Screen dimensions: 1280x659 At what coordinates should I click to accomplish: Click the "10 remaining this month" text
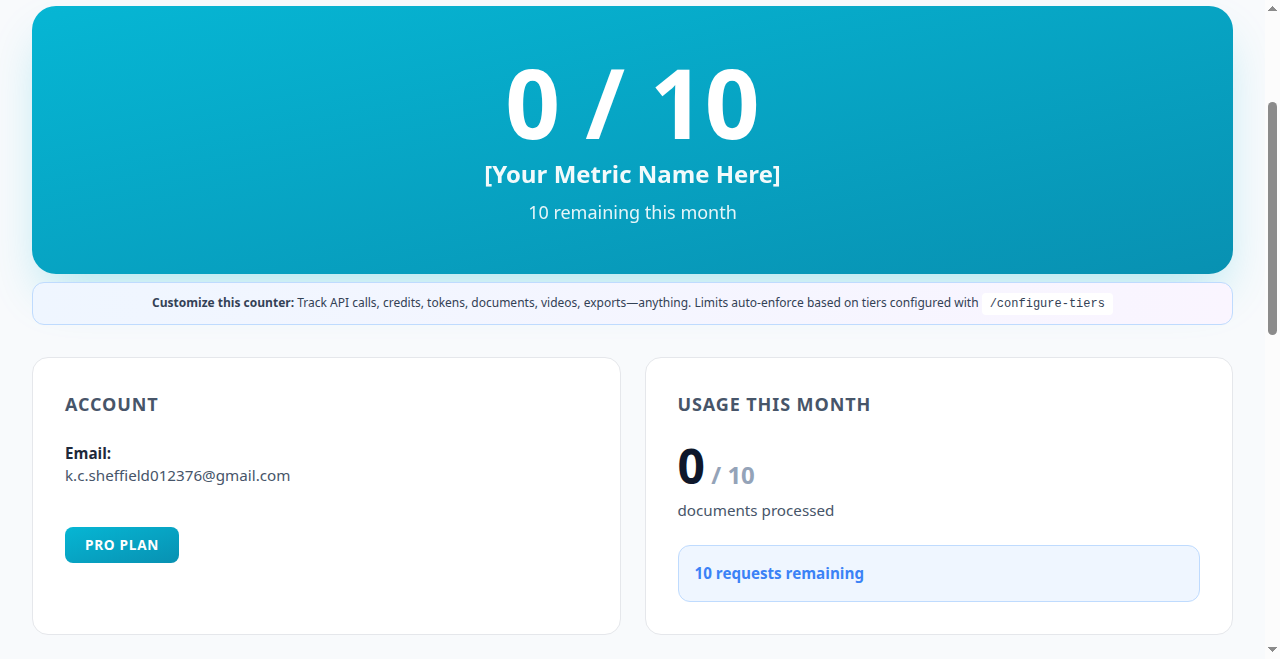pyautogui.click(x=632, y=213)
